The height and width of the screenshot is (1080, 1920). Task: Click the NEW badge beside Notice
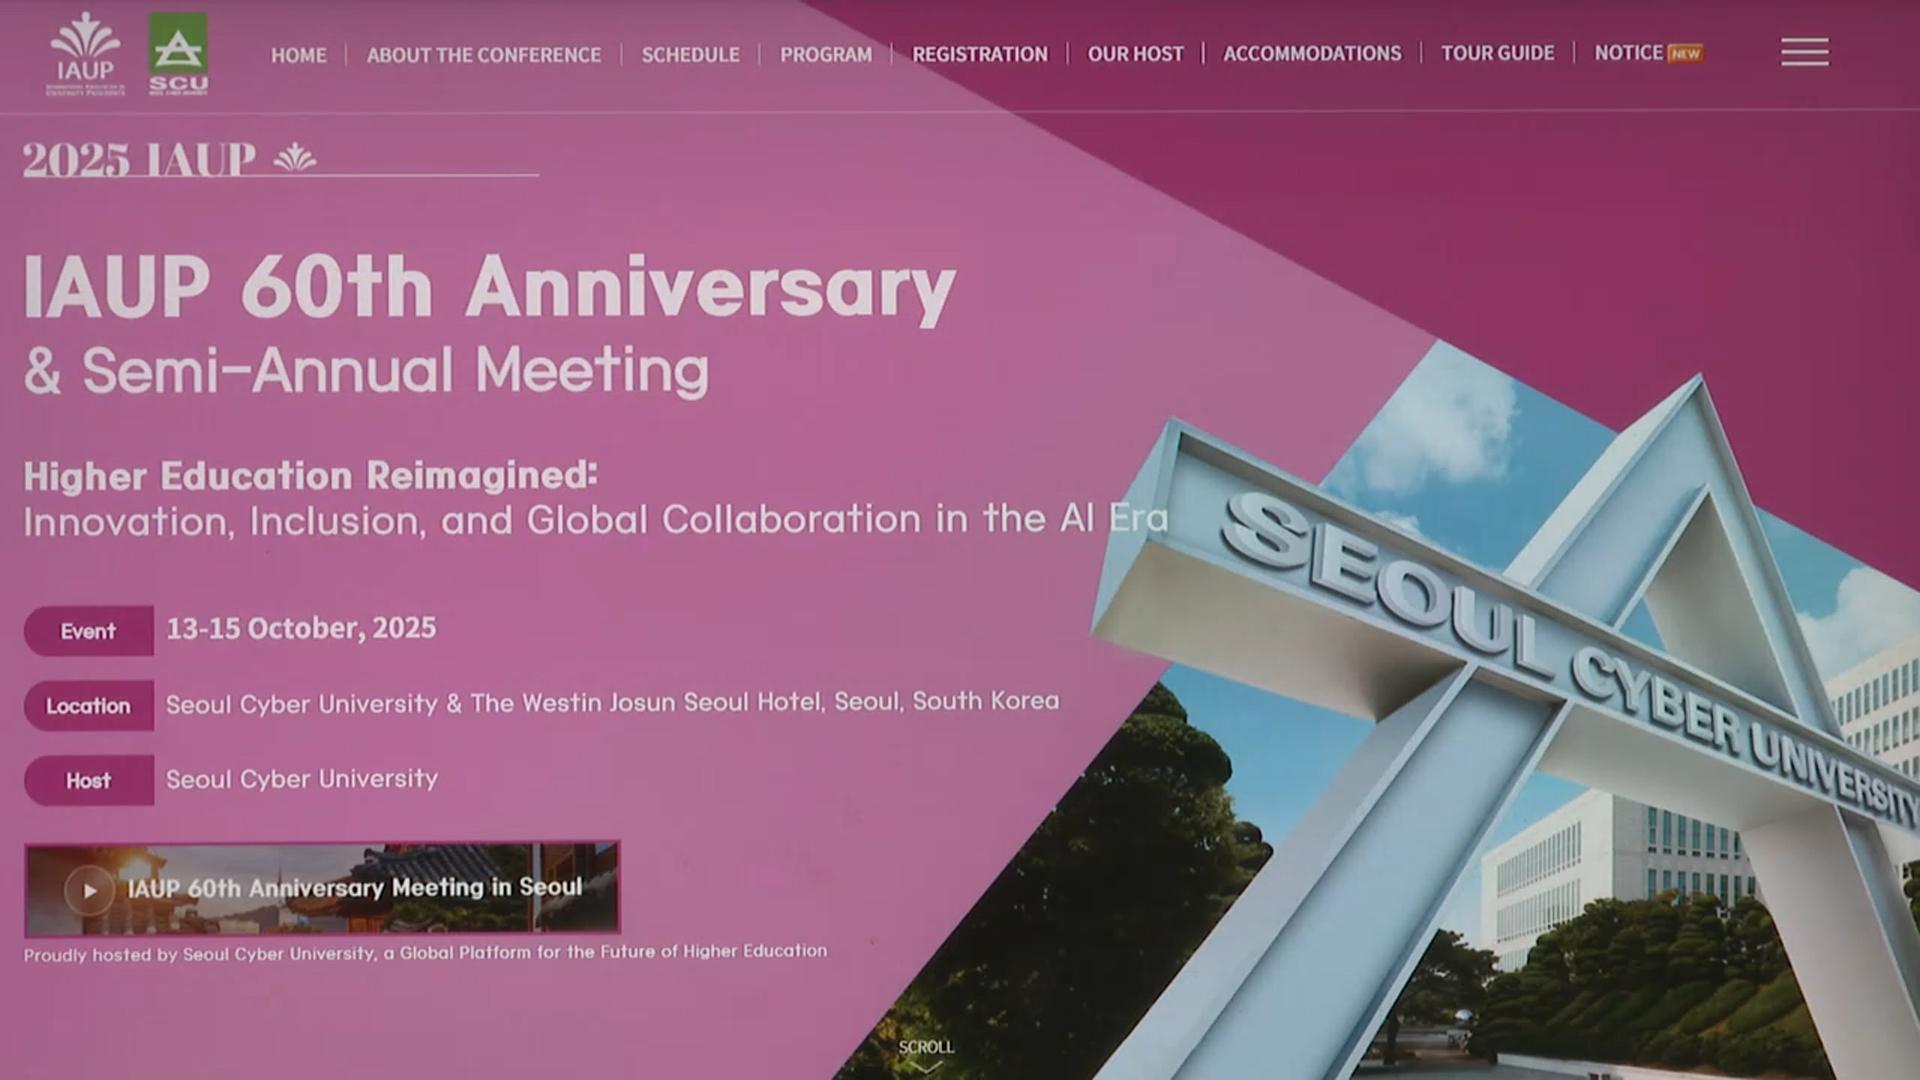(1685, 54)
